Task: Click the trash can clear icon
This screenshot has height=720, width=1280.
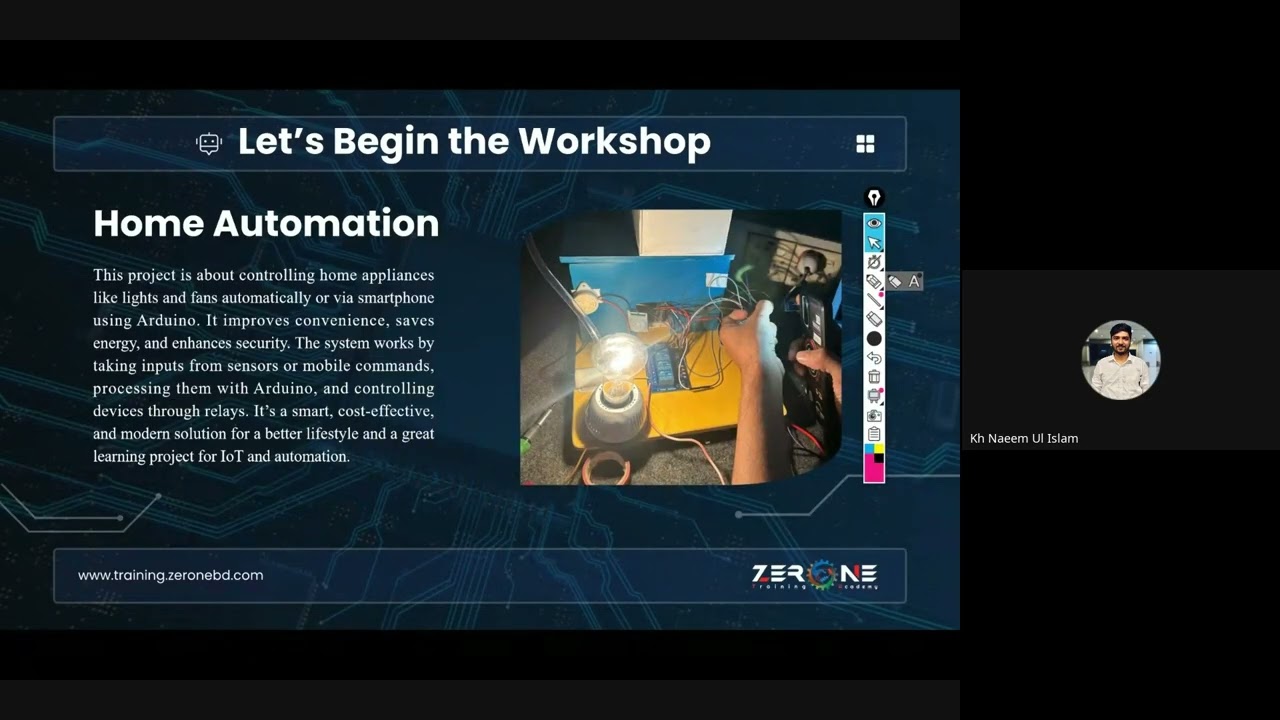Action: (874, 377)
